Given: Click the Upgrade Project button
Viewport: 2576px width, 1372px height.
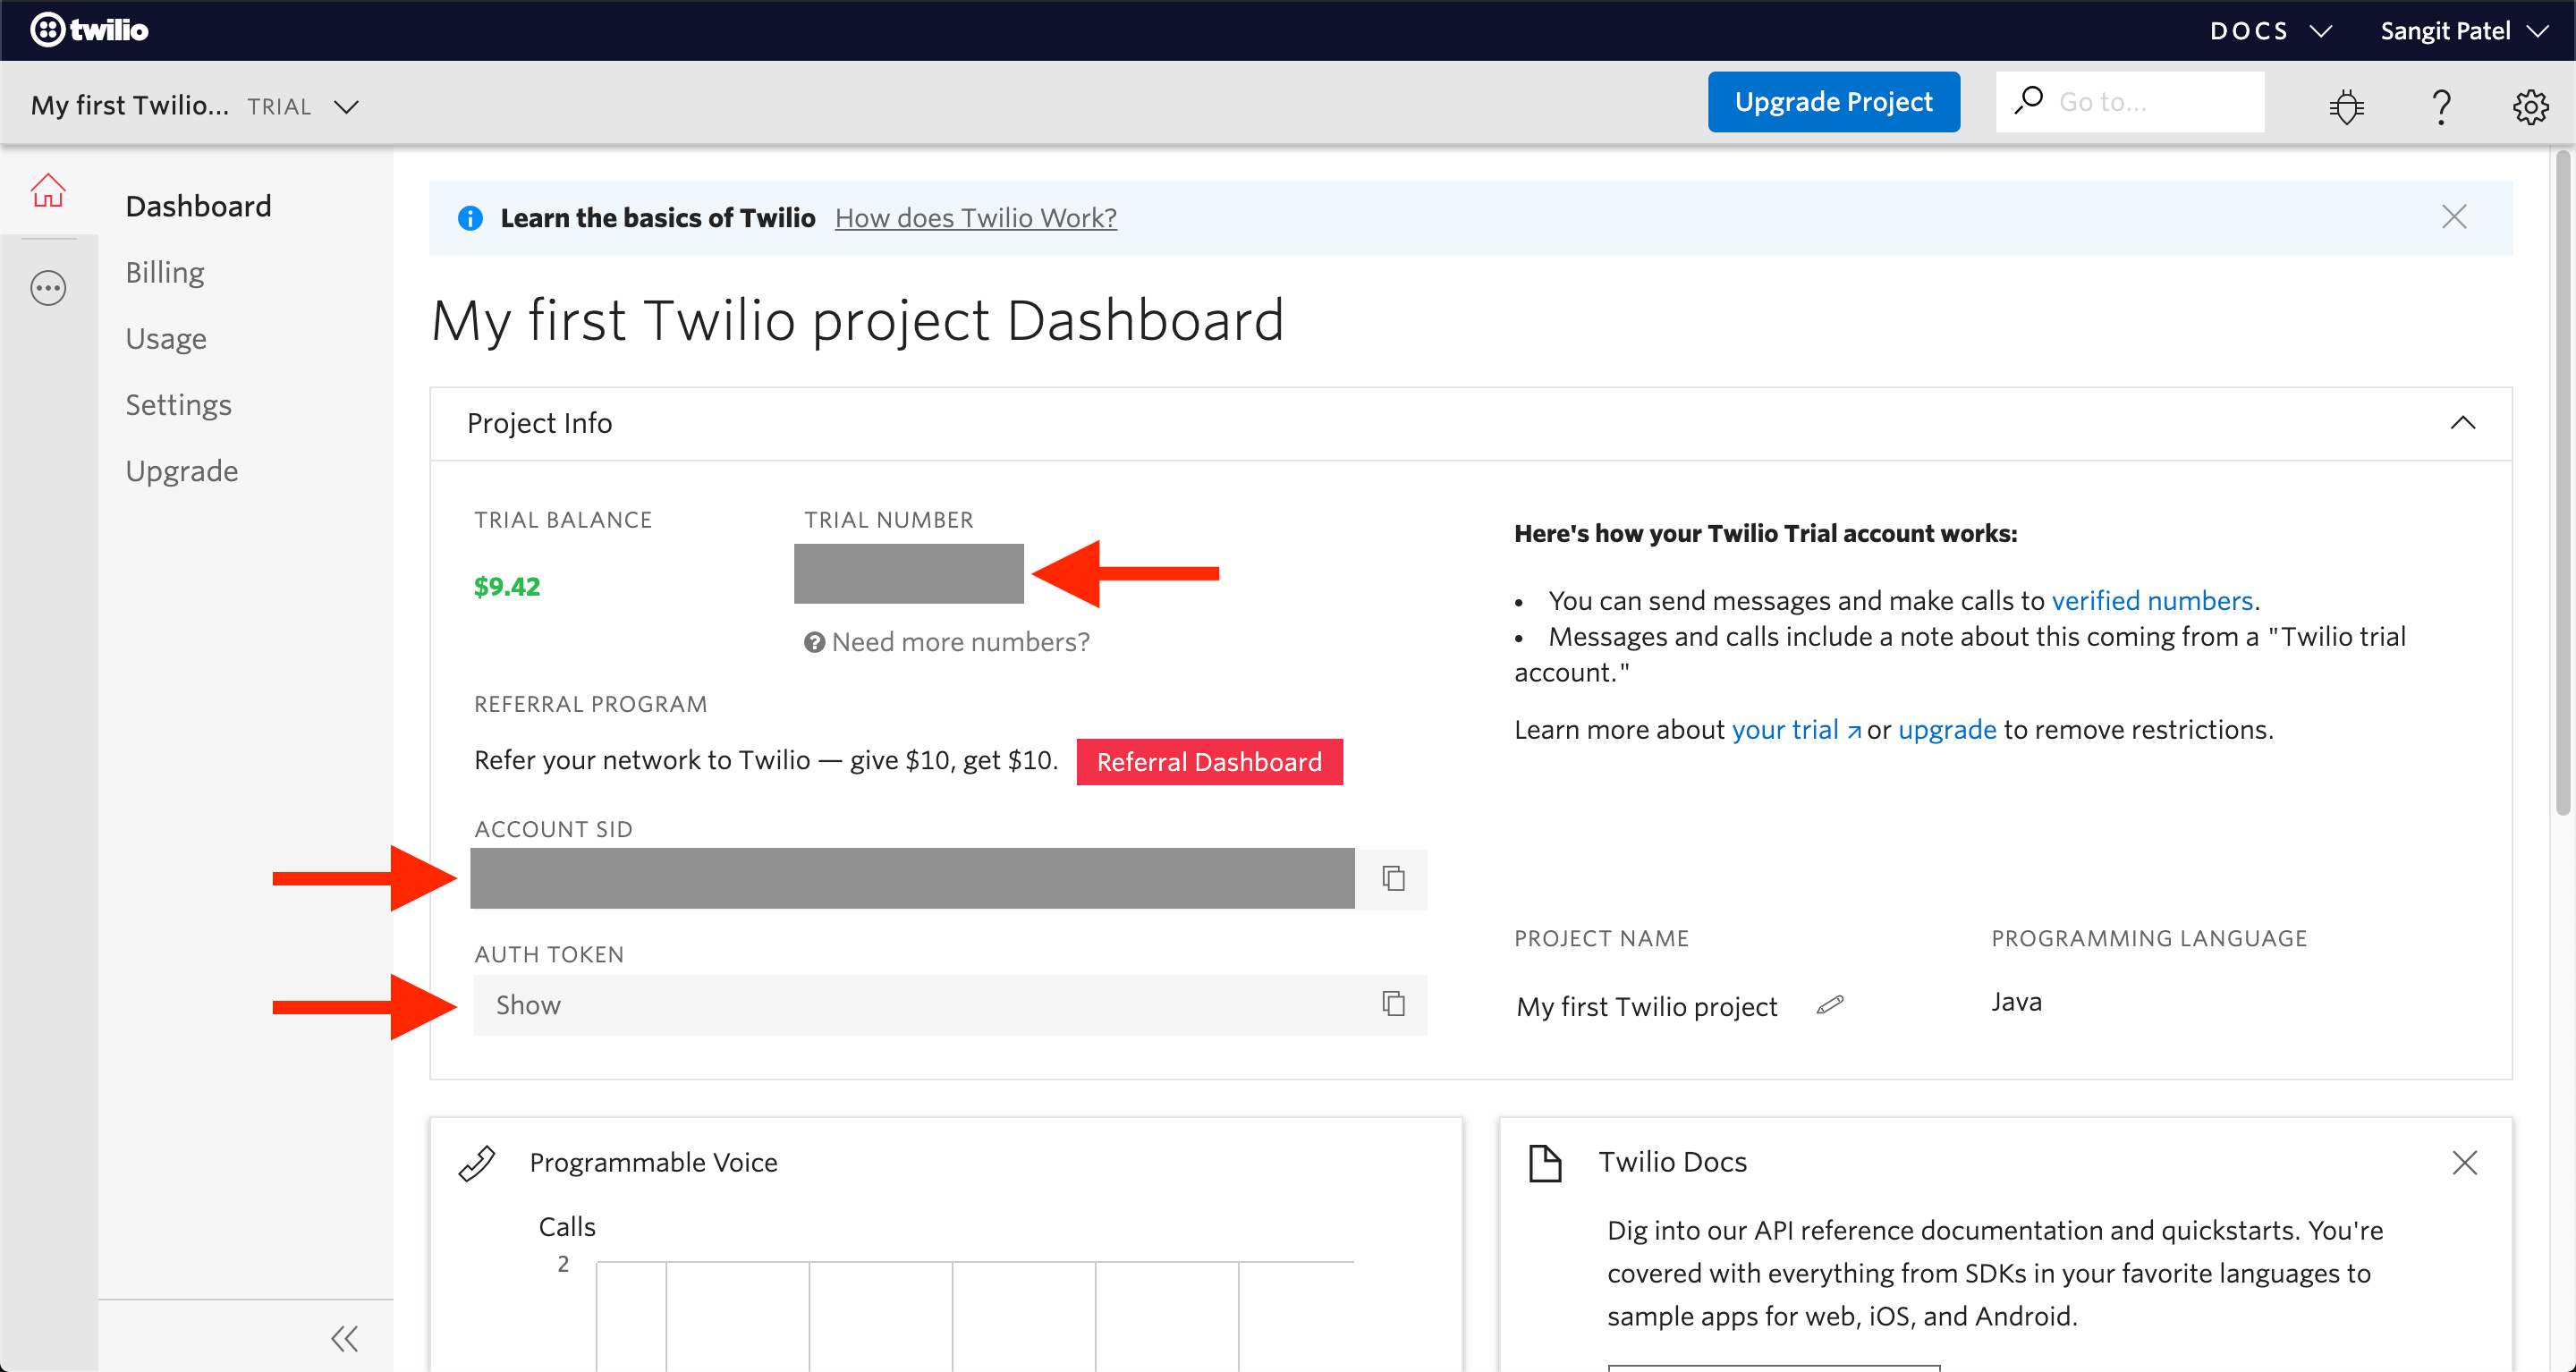Looking at the screenshot, I should (x=1832, y=102).
